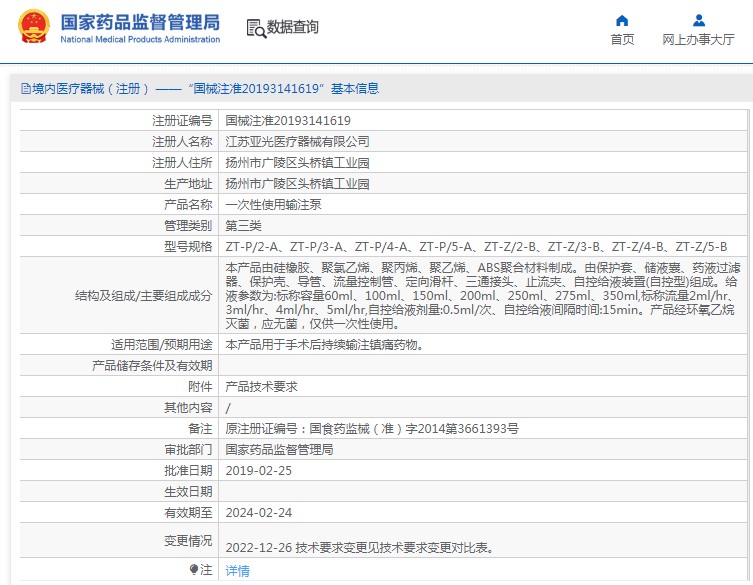Viewport: 753px width, 585px height.
Task: Click the 审批部门 value 国家药品监督管理局
Action: pyautogui.click(x=279, y=450)
